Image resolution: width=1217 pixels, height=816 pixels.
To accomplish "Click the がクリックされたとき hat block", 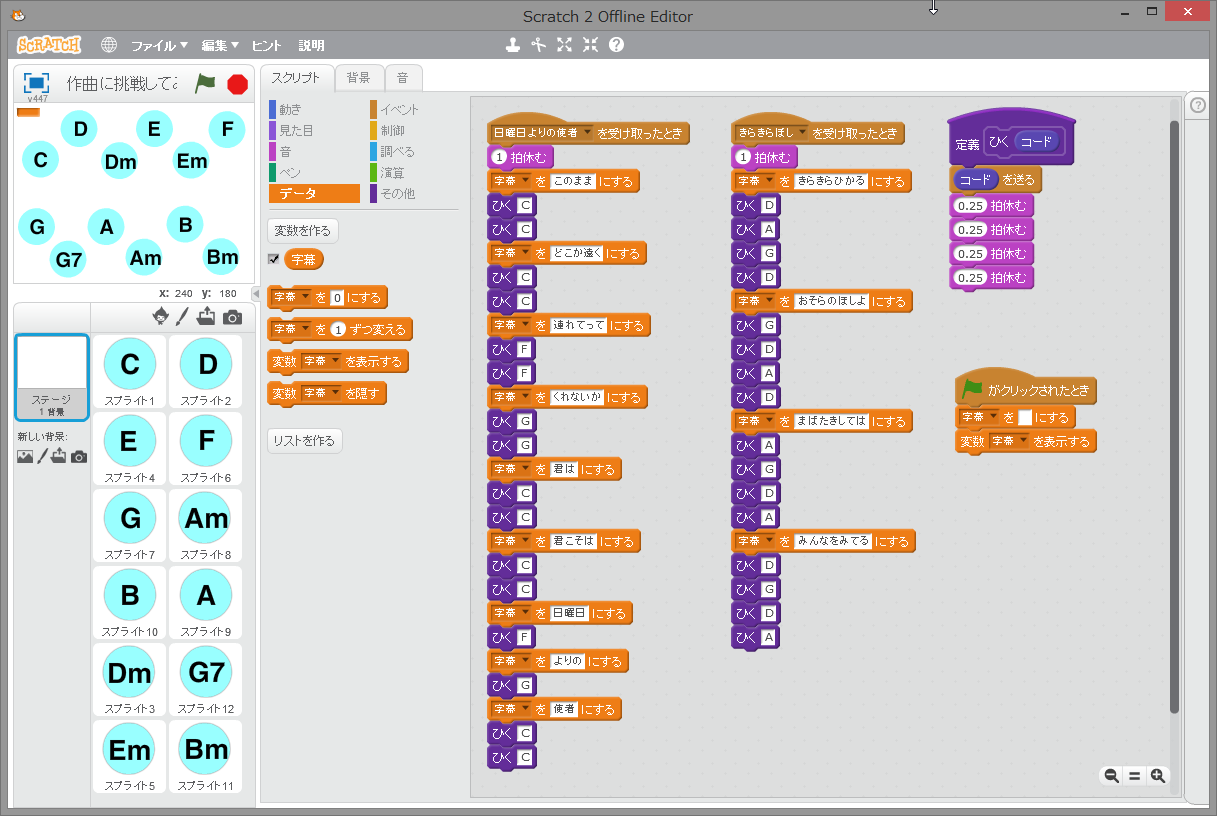I will coord(1027,389).
